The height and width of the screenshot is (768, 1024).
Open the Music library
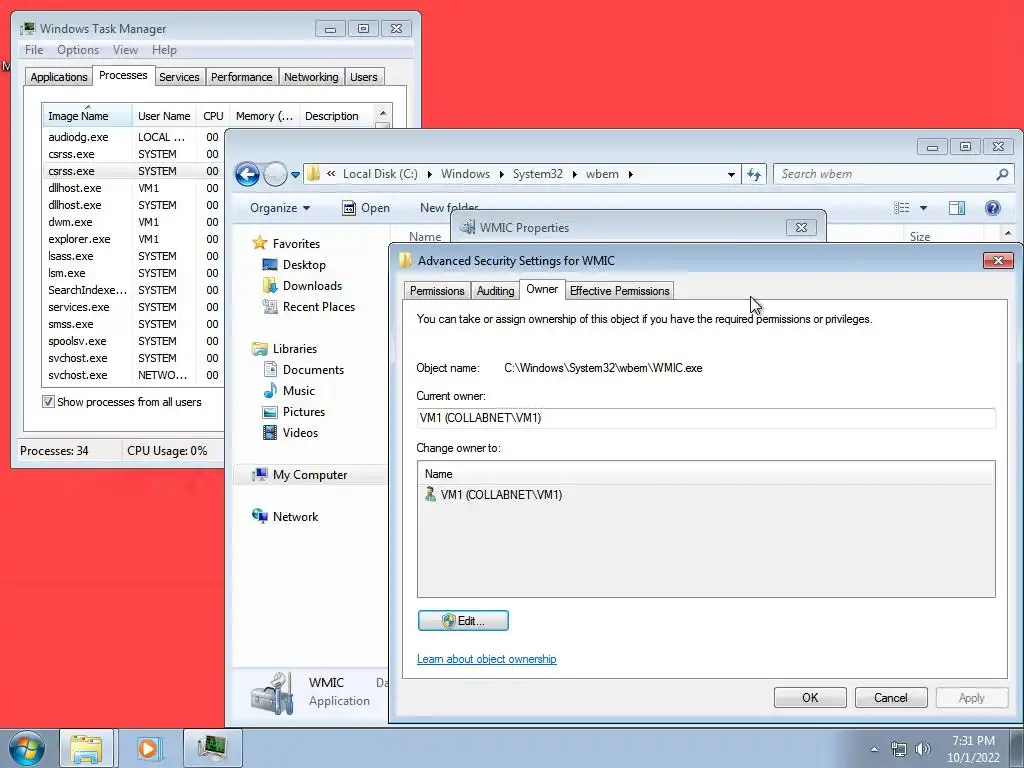[x=298, y=391]
